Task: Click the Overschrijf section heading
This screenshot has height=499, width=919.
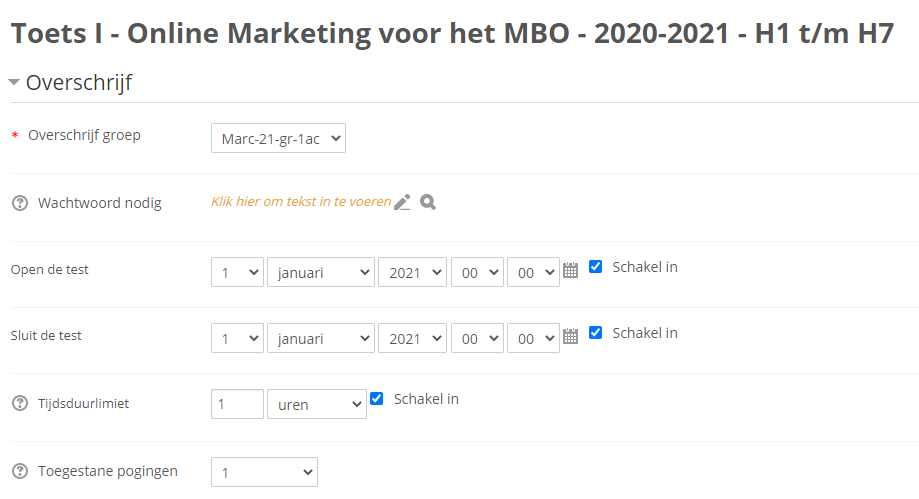Action: [79, 83]
